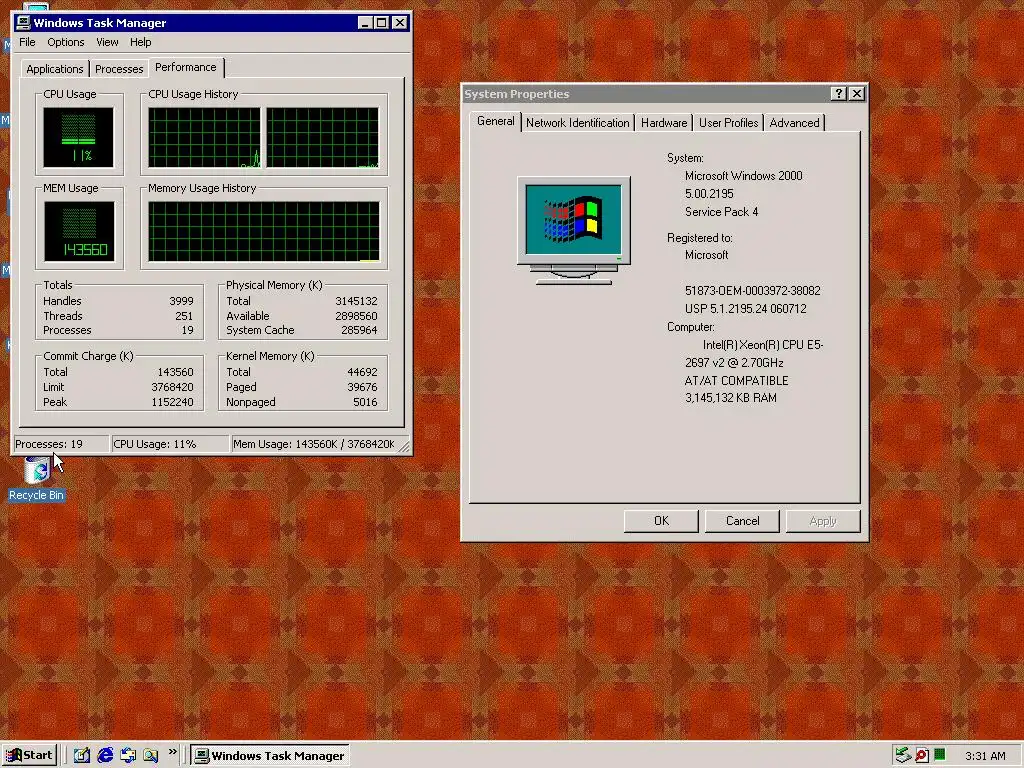Screen dimensions: 1024x768
Task: Click Commit Charge Limit value 3768420
Action: [172, 387]
